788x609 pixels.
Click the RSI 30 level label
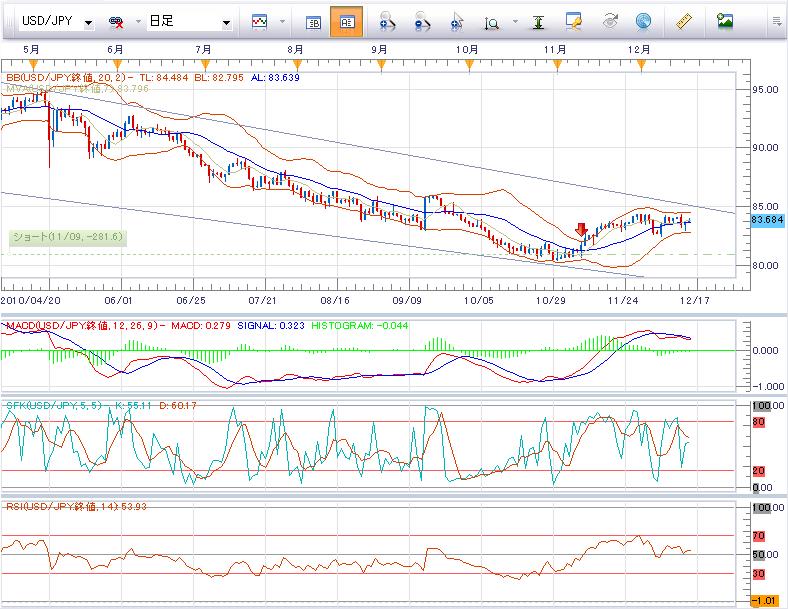click(758, 573)
